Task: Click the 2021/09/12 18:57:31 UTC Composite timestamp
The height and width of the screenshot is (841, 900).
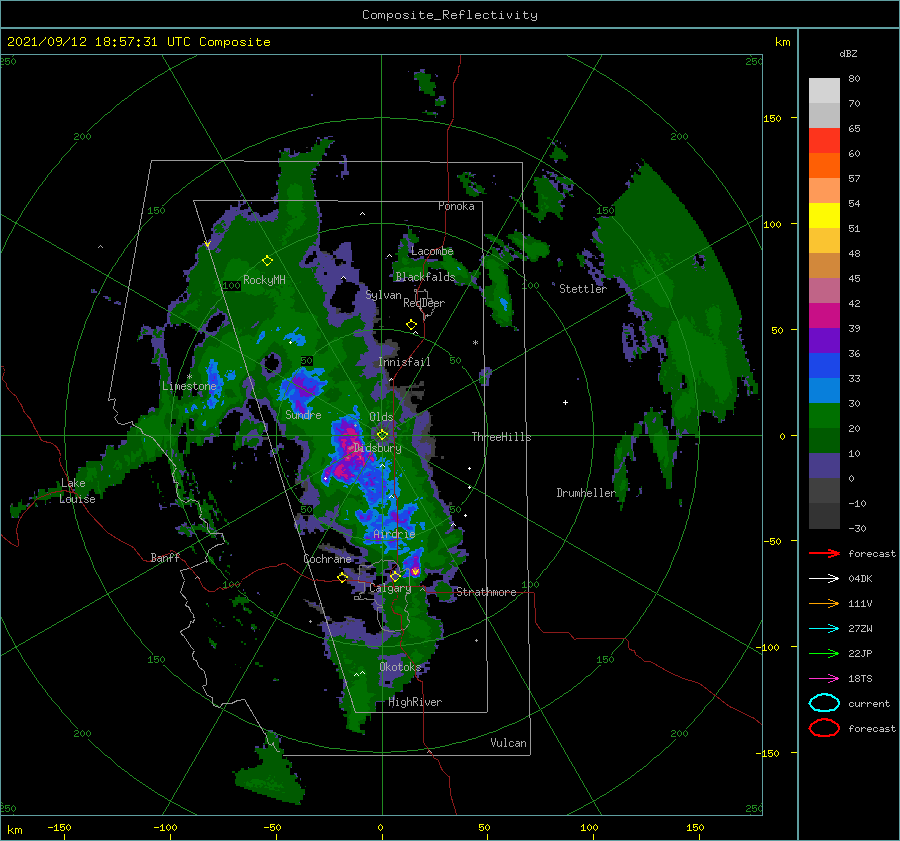Action: [x=138, y=42]
